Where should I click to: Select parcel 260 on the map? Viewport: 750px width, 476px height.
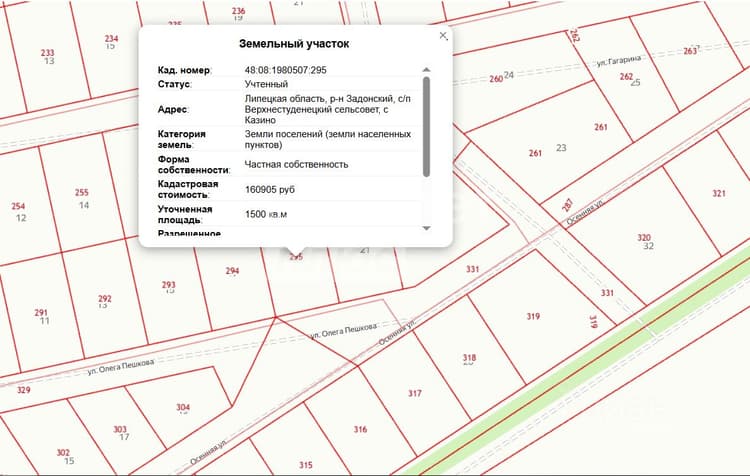click(496, 79)
